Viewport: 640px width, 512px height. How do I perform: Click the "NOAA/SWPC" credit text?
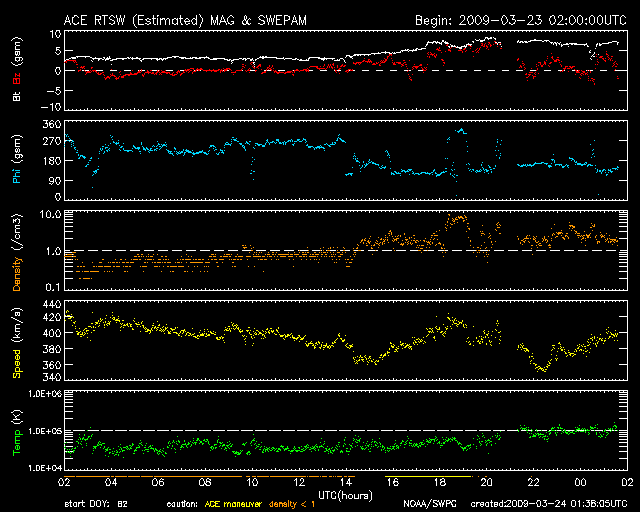pos(430,504)
